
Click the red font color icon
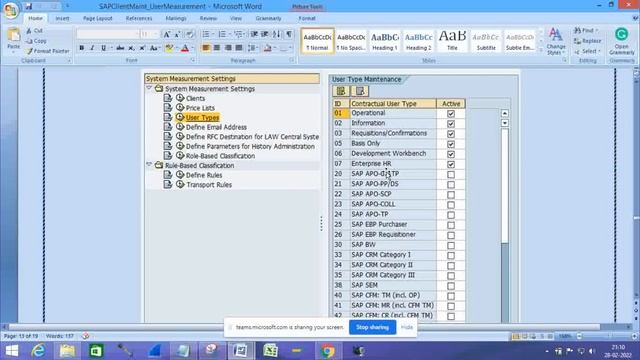tap(184, 48)
